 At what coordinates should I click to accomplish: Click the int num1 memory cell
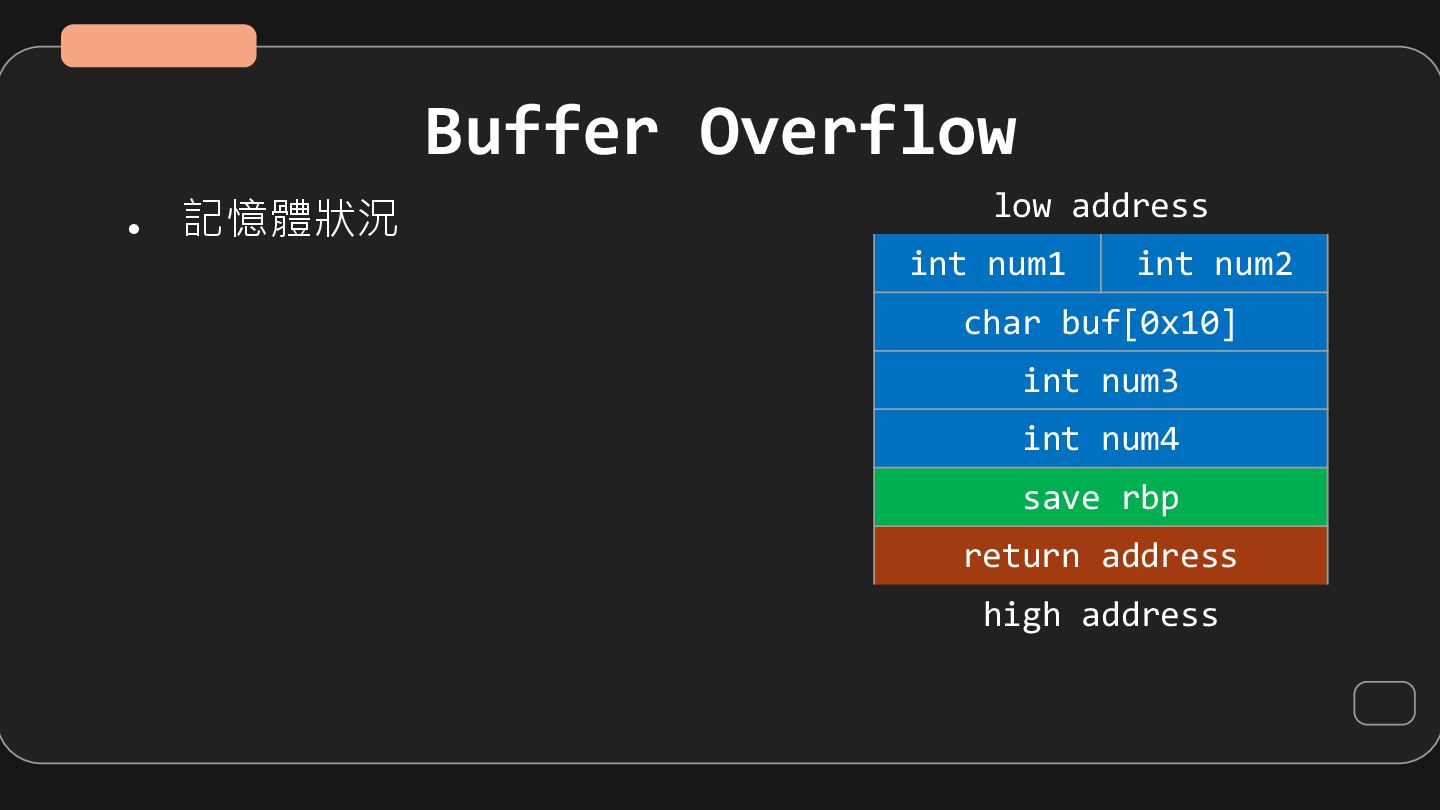(x=987, y=264)
